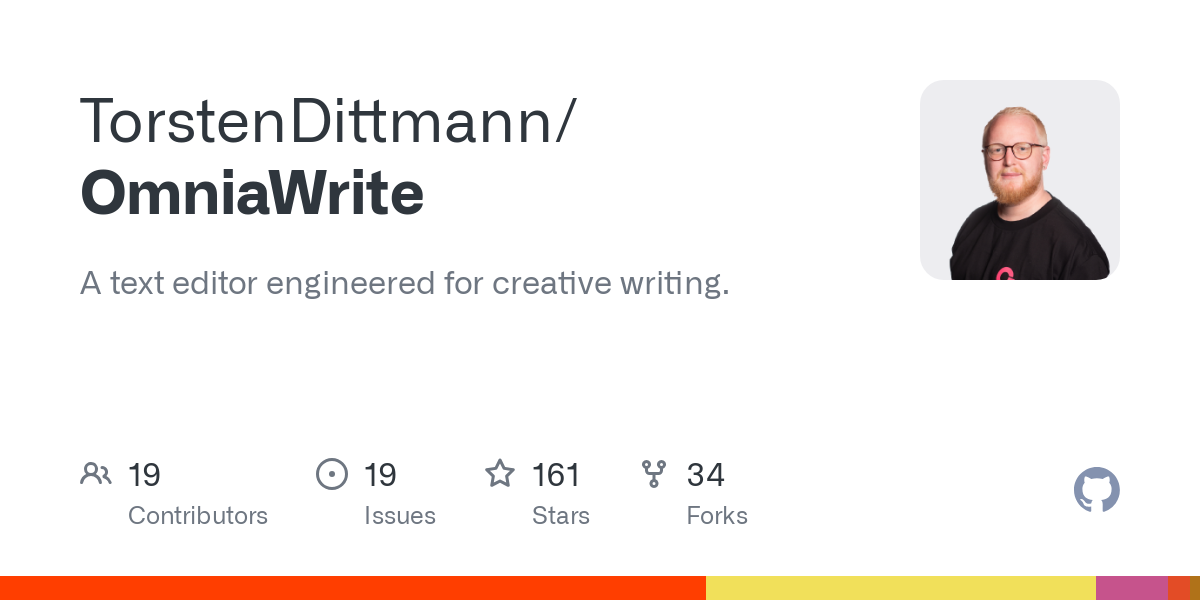Click the Issues circle-dot icon
This screenshot has height=600, width=1200.
331,473
